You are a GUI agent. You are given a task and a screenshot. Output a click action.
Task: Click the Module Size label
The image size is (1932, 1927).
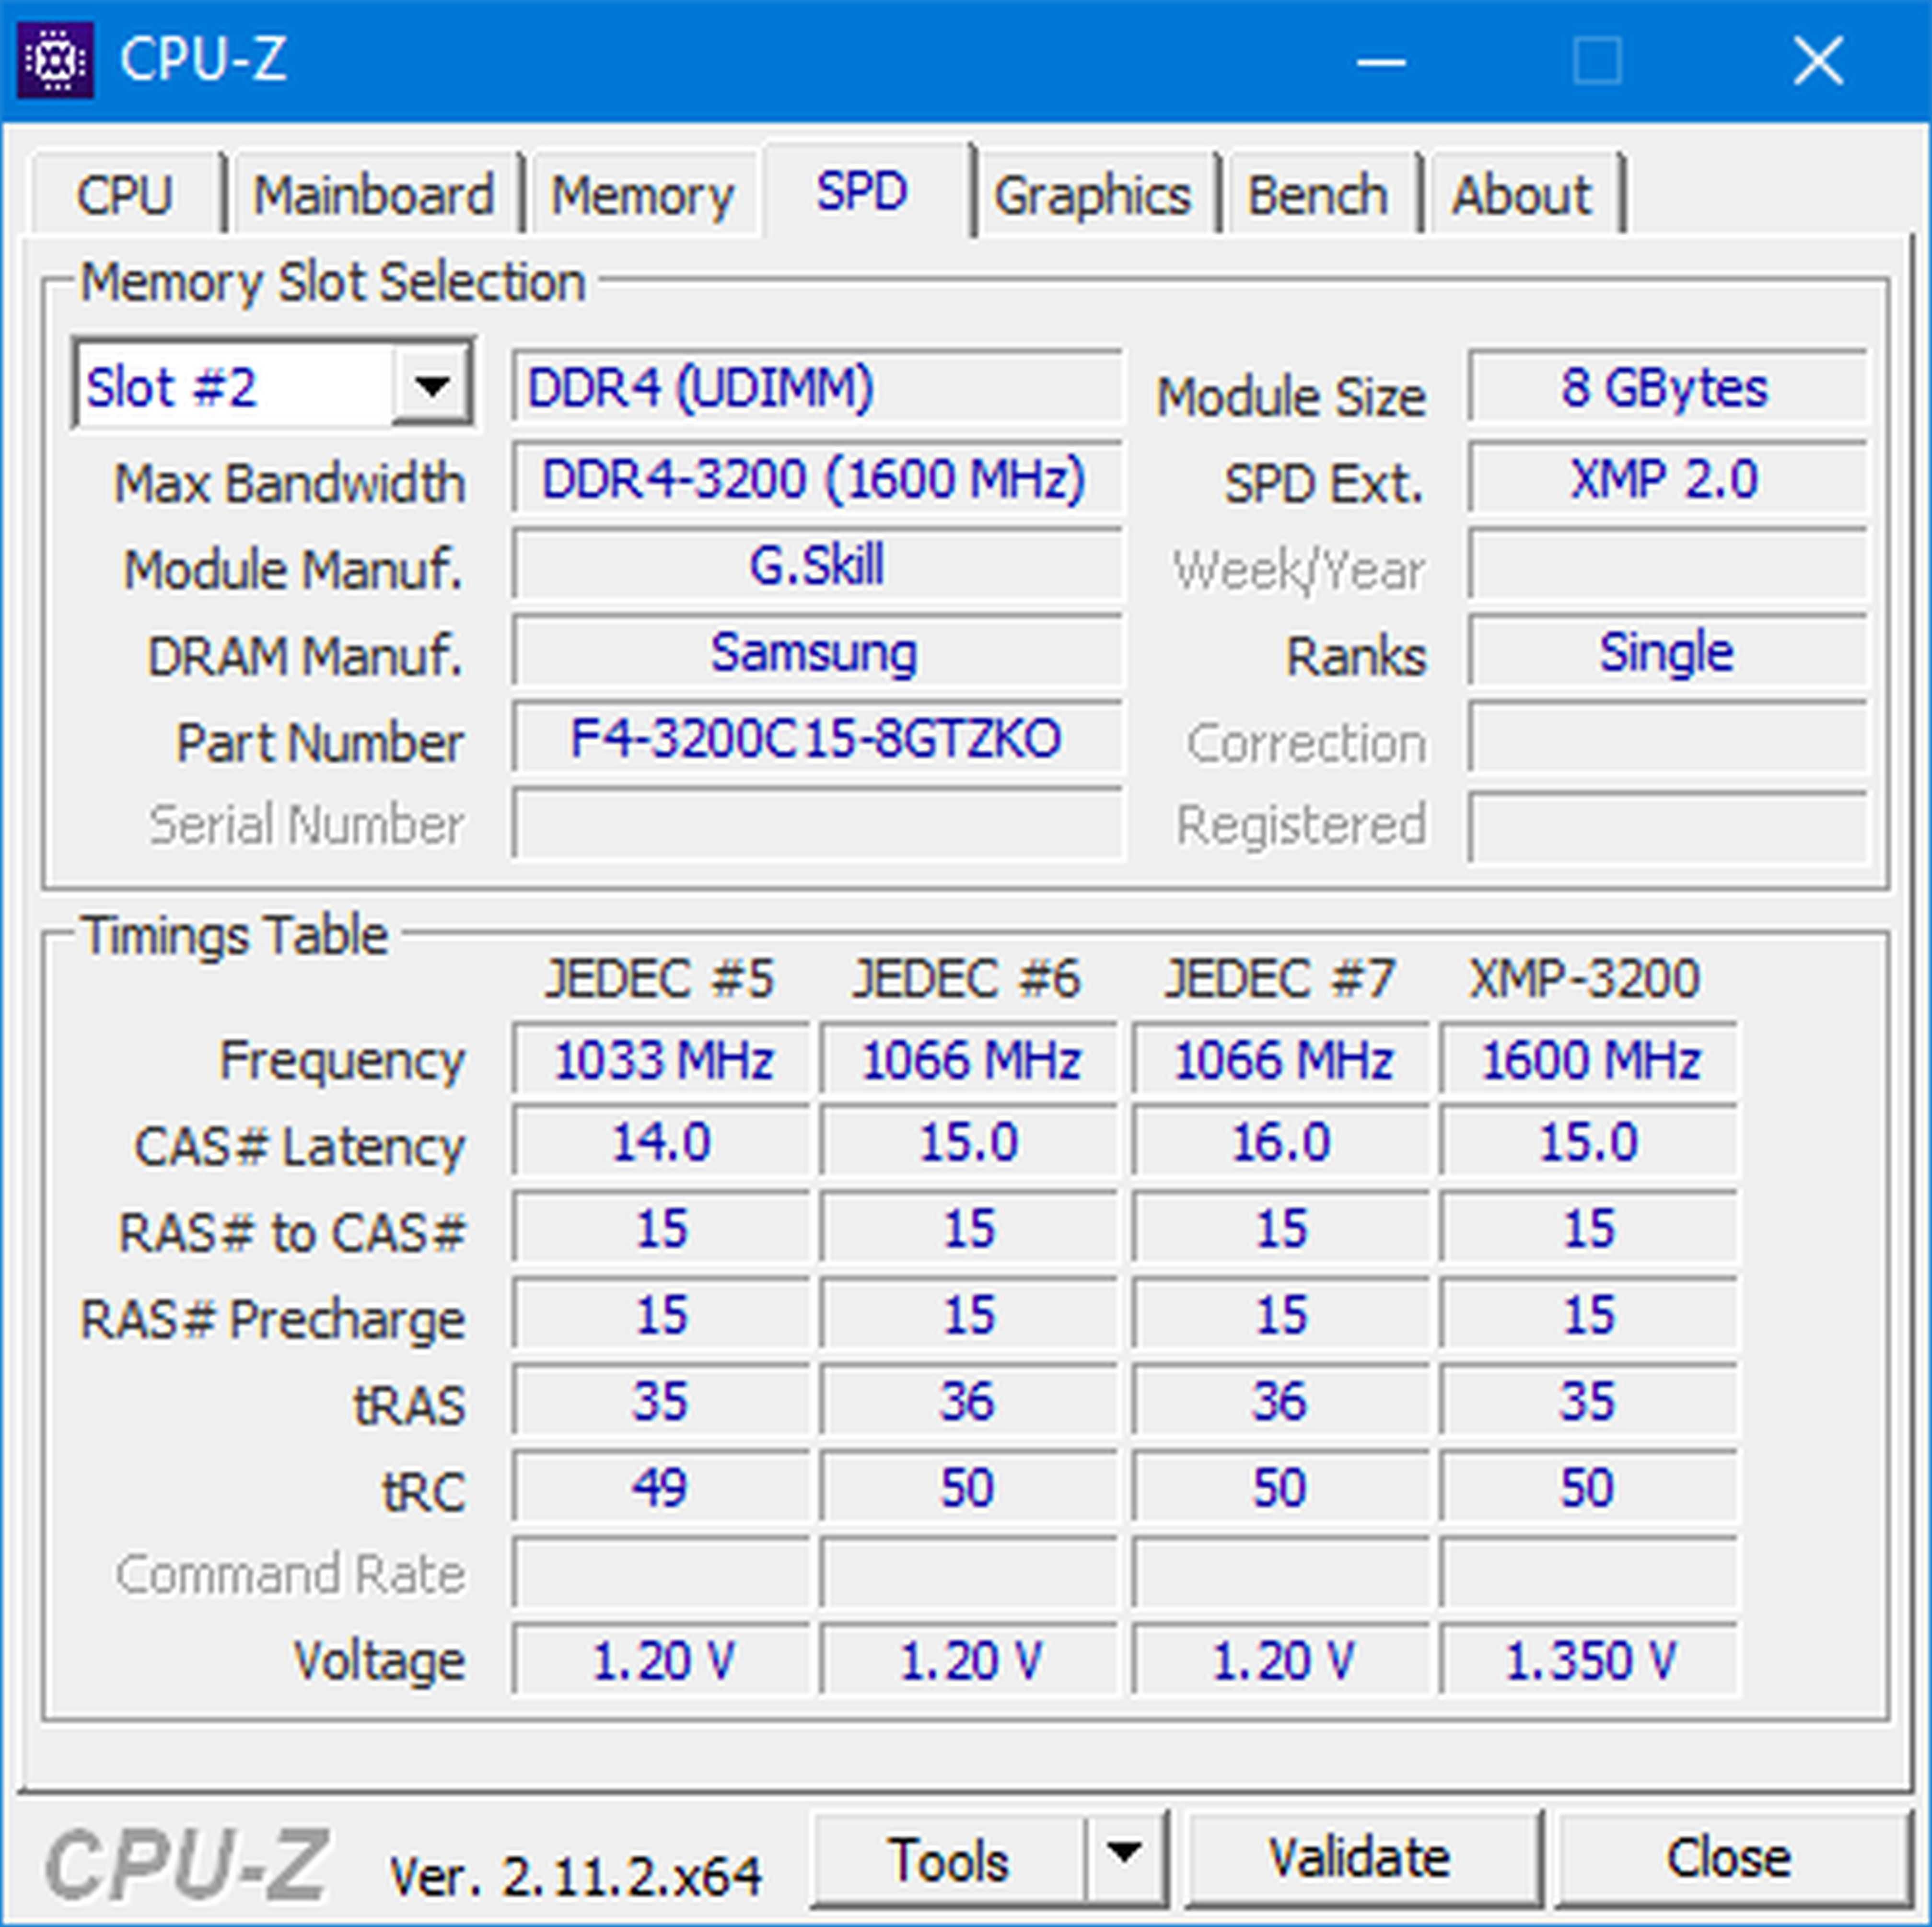[1291, 397]
